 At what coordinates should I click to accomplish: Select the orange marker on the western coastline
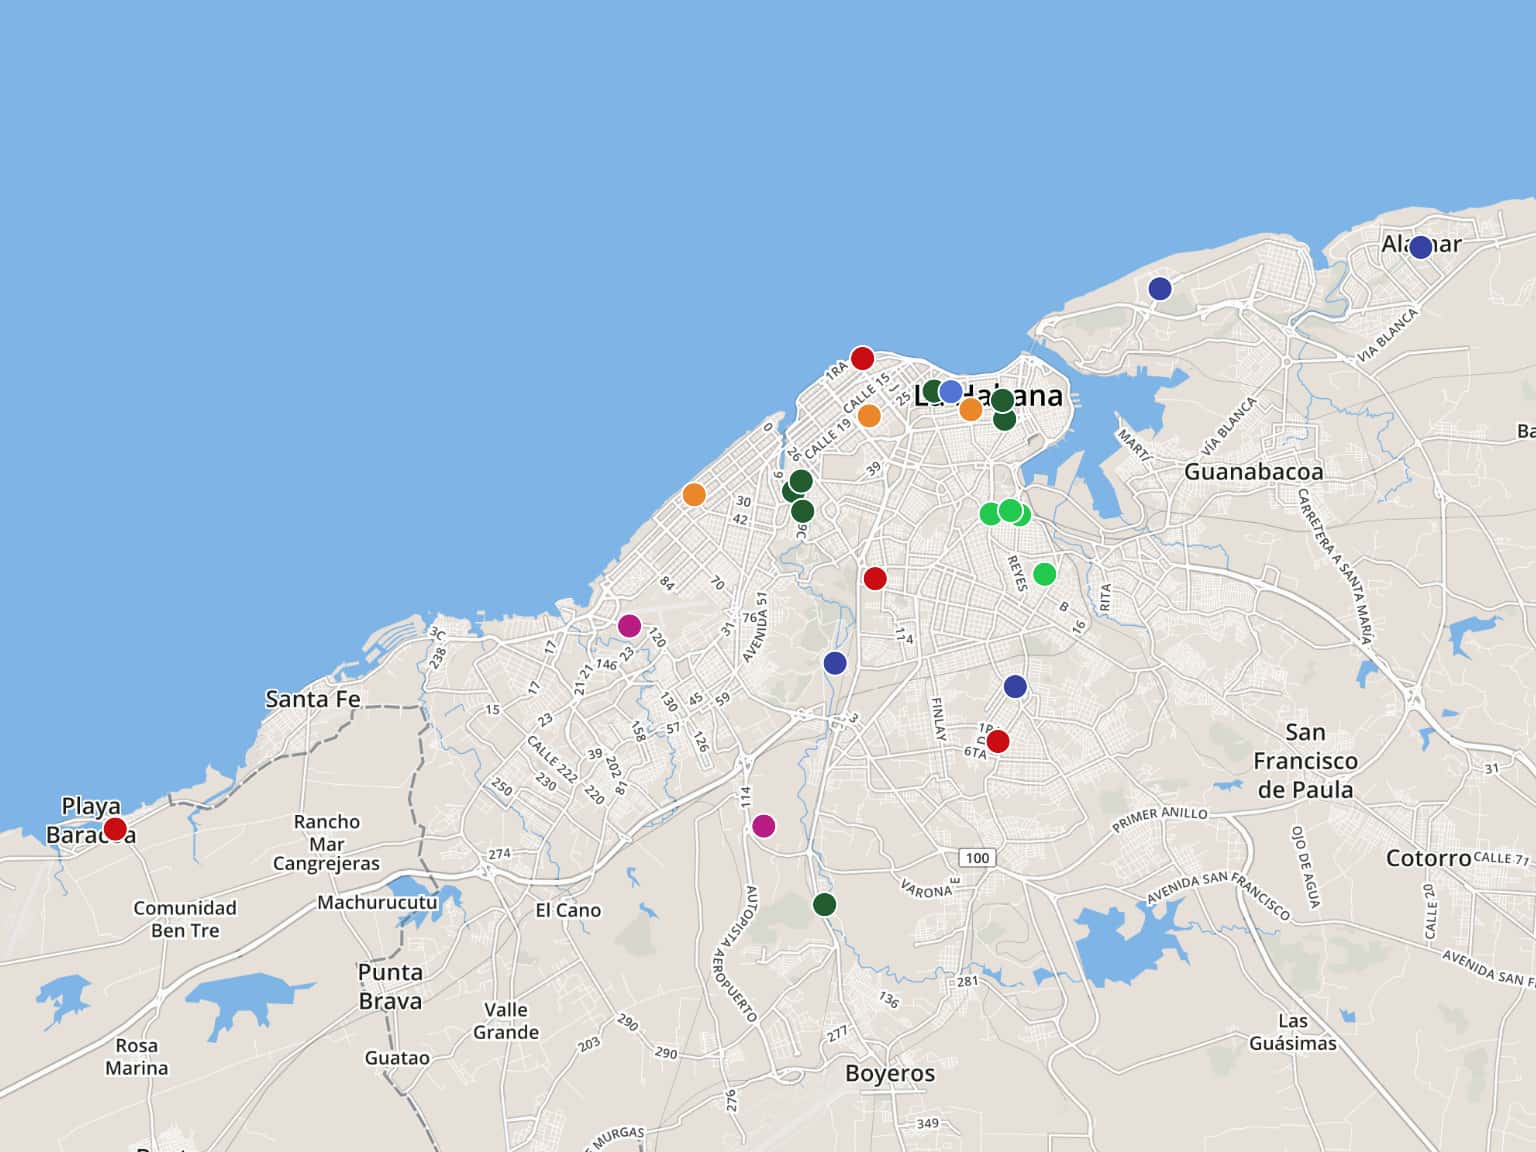[694, 495]
